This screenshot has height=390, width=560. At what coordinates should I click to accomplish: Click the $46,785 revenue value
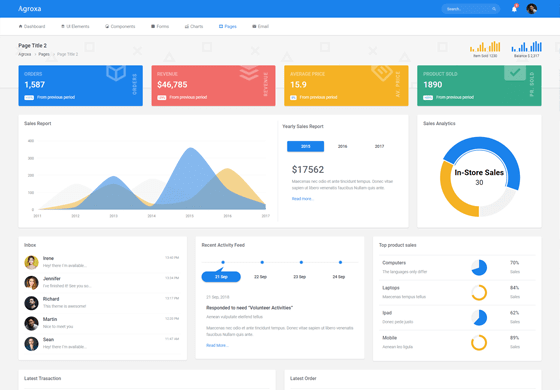[172, 85]
